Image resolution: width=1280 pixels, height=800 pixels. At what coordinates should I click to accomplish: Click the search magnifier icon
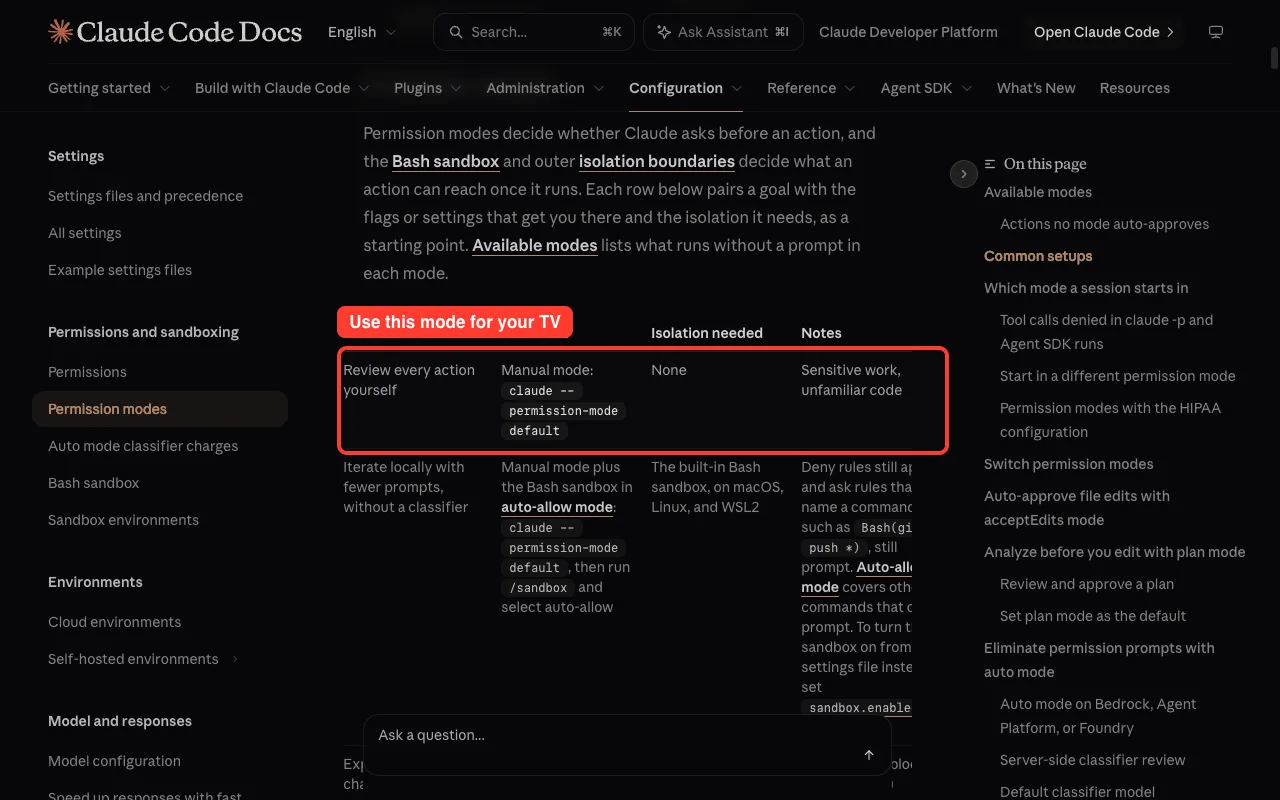[456, 32]
